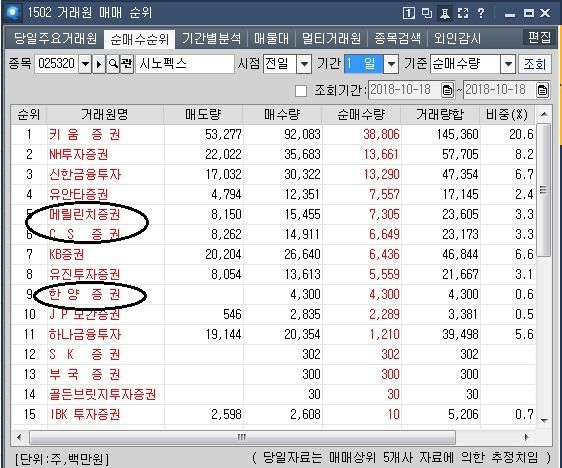Open the 기간 1 일 dropdown
The height and width of the screenshot is (468, 562).
click(x=391, y=64)
